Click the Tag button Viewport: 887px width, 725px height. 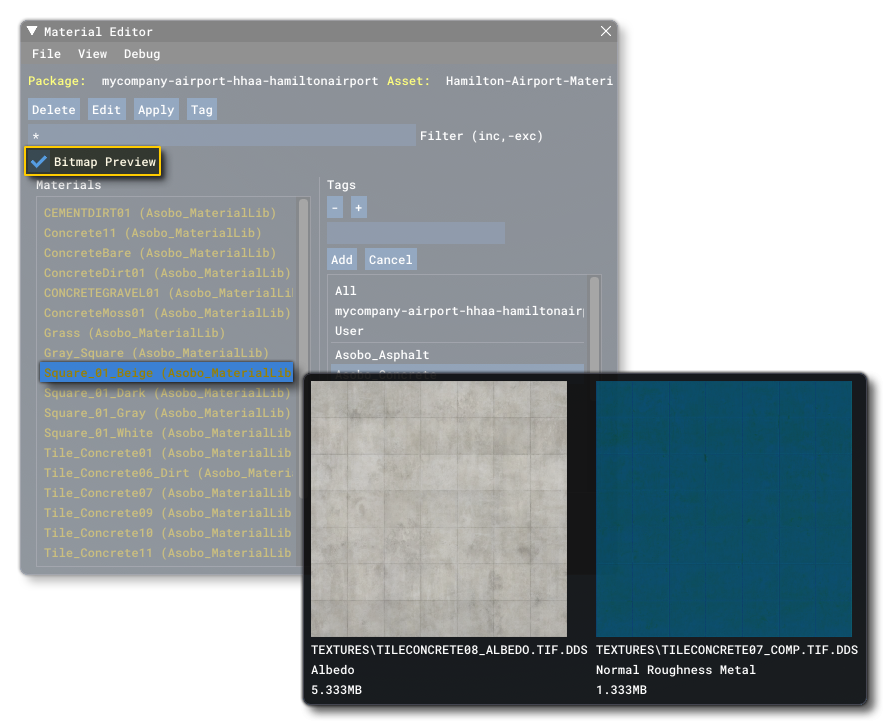(x=202, y=109)
